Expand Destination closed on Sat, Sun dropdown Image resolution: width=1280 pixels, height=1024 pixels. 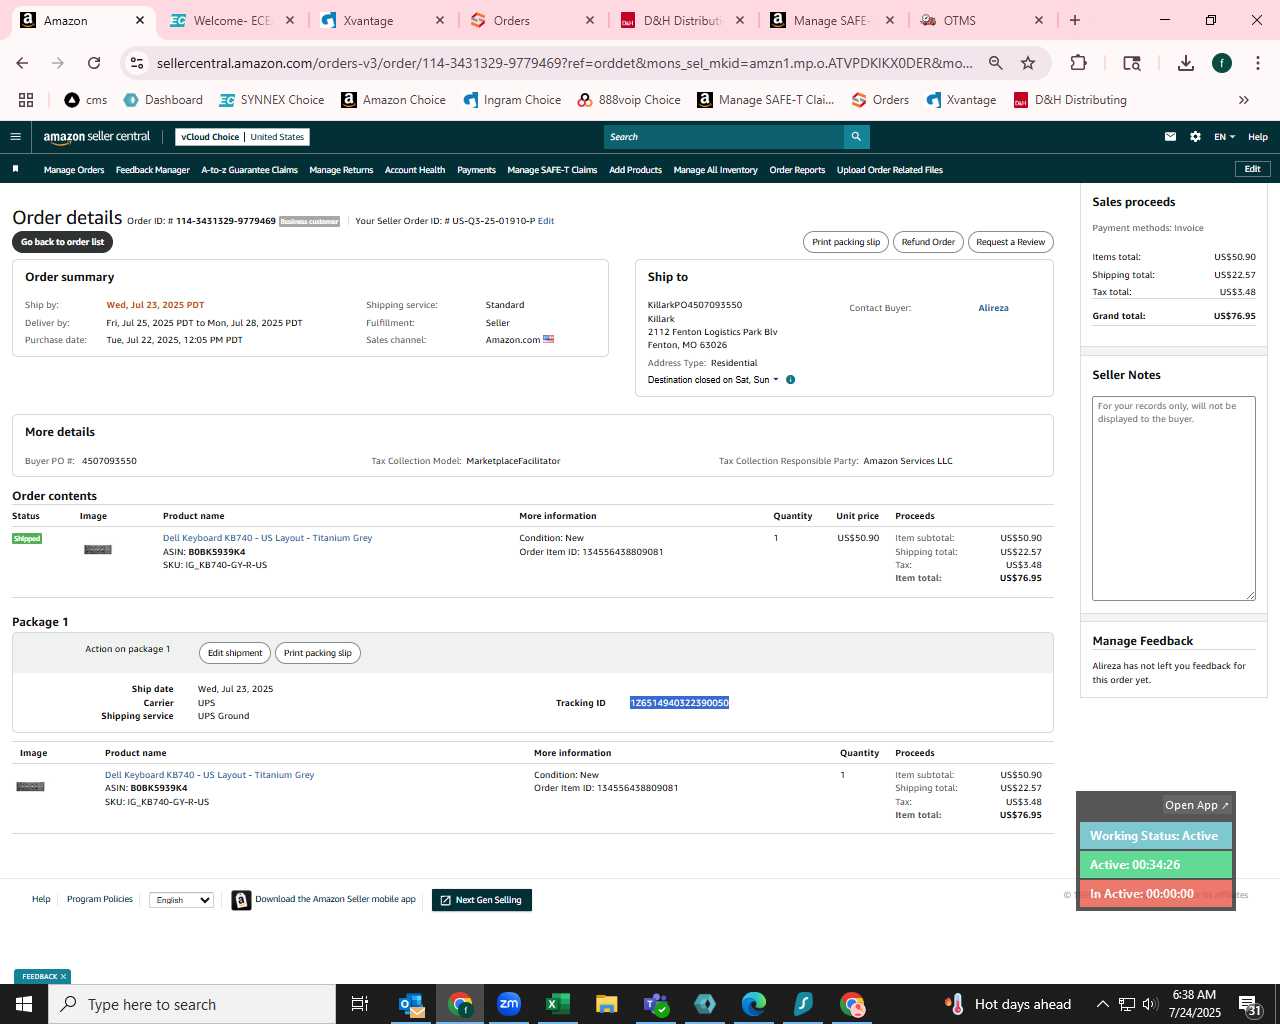click(713, 380)
